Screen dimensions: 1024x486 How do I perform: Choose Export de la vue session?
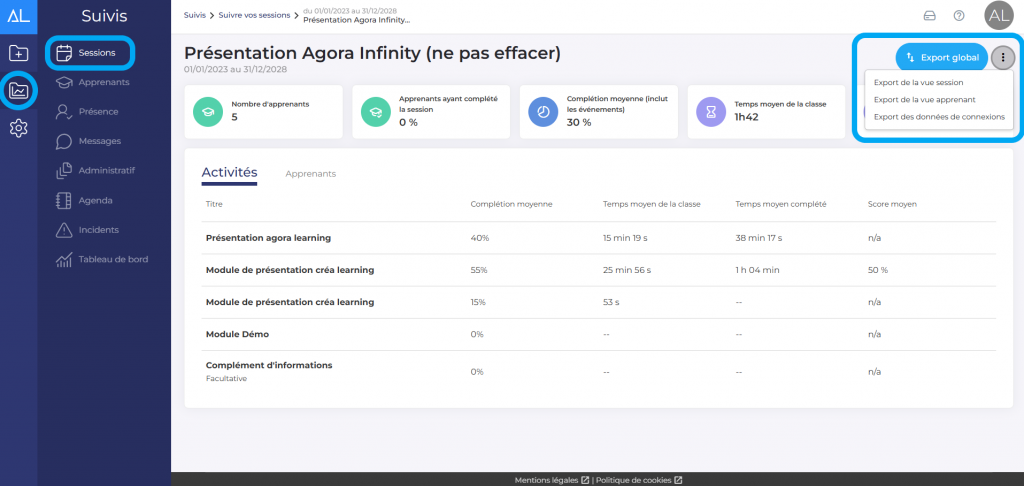click(x=918, y=82)
